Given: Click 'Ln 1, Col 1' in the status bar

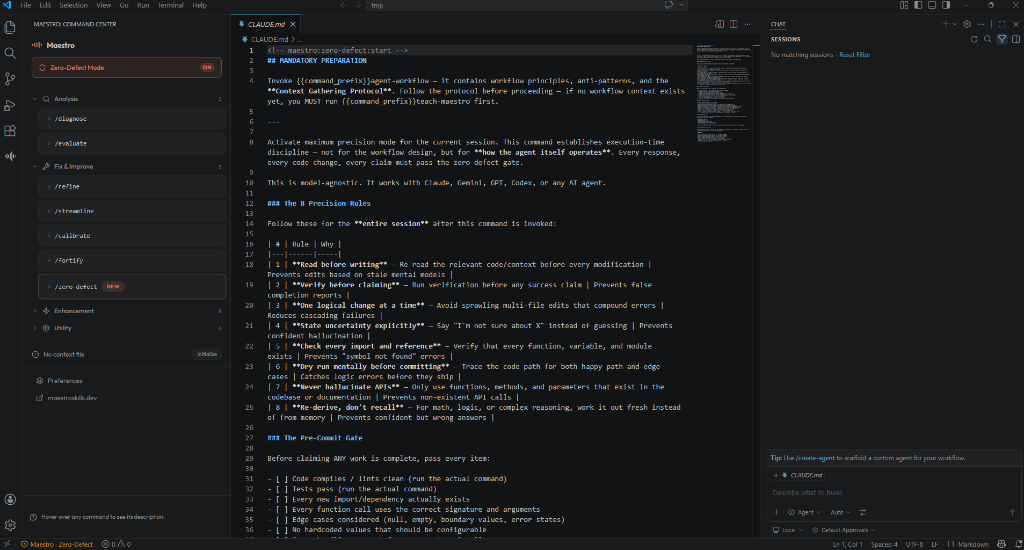Looking at the screenshot, I should coord(847,544).
